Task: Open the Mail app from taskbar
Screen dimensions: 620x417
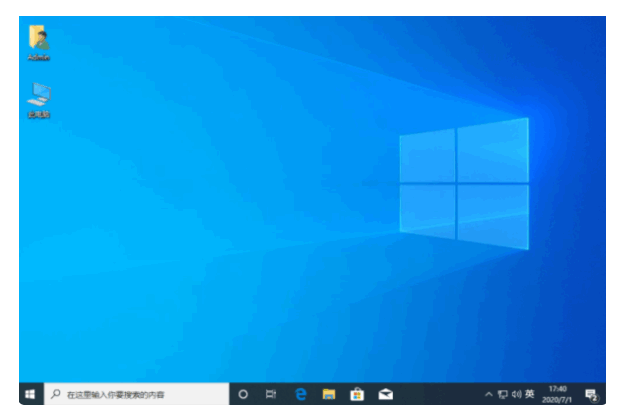Action: click(x=386, y=394)
